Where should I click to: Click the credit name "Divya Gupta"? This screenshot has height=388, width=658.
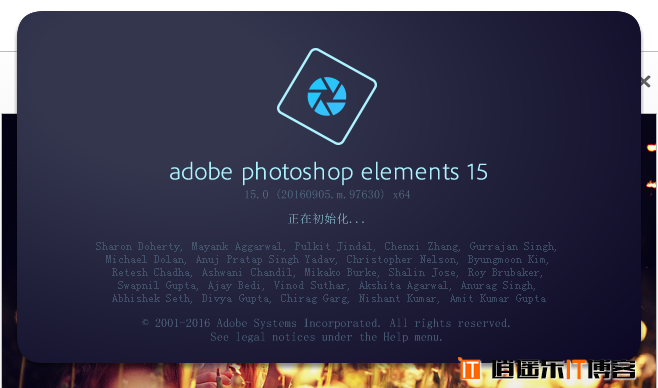click(x=235, y=299)
